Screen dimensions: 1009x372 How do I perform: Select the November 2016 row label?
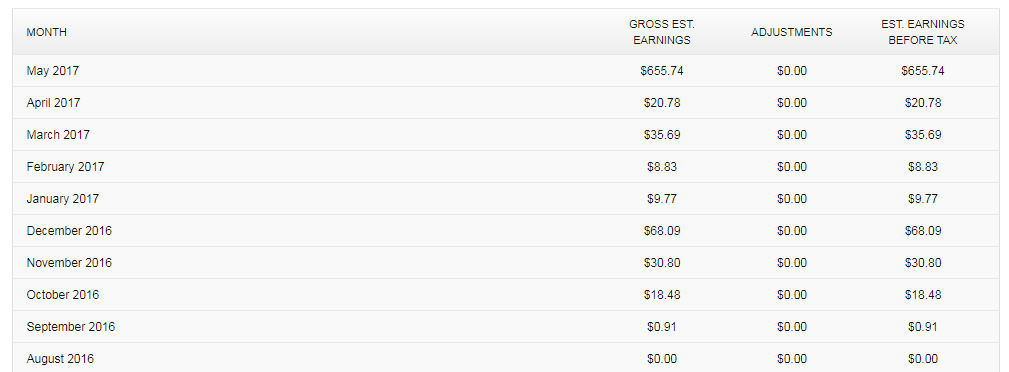coord(69,263)
